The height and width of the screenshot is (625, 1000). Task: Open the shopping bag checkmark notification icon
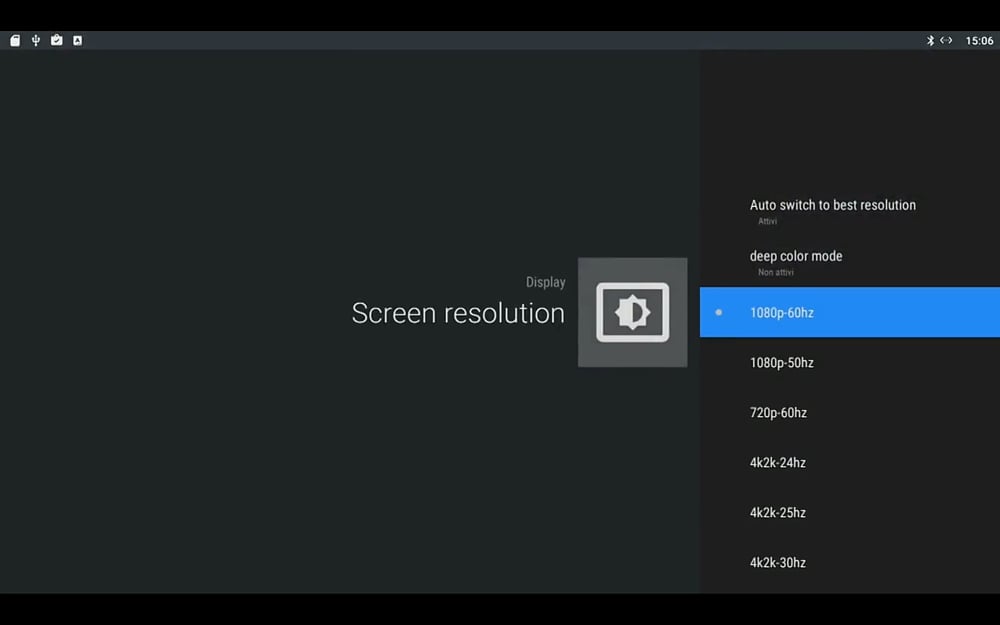(x=57, y=40)
